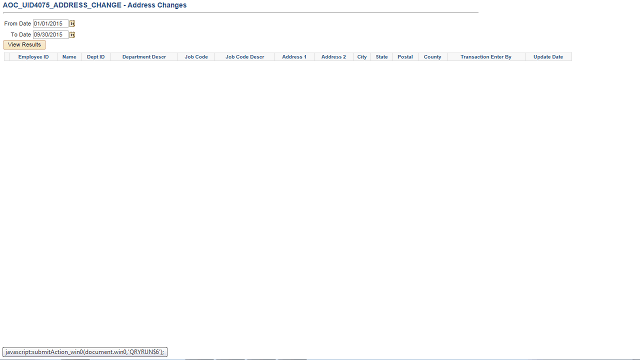Sort by the City column header

(x=362, y=57)
